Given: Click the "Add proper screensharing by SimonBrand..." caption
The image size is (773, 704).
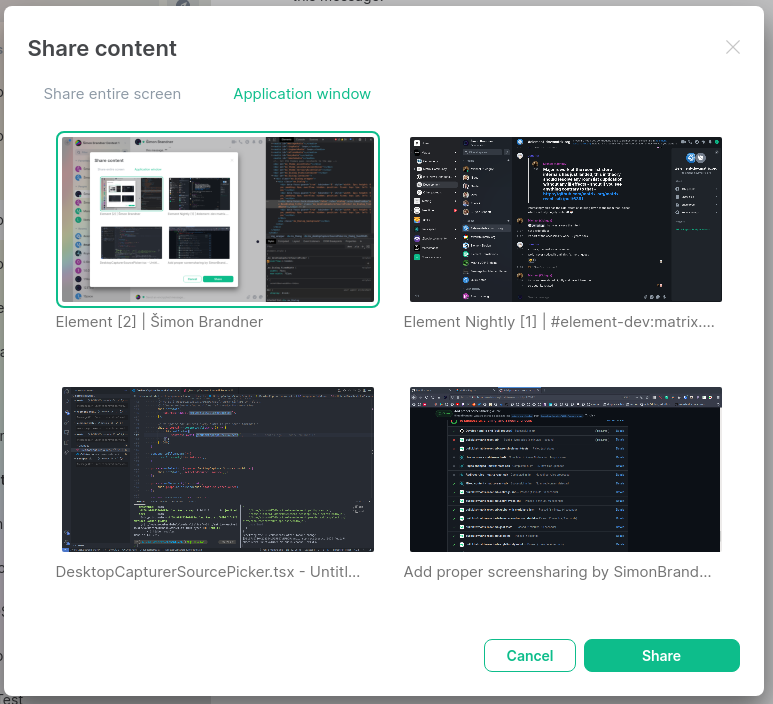Looking at the screenshot, I should click(x=557, y=572).
